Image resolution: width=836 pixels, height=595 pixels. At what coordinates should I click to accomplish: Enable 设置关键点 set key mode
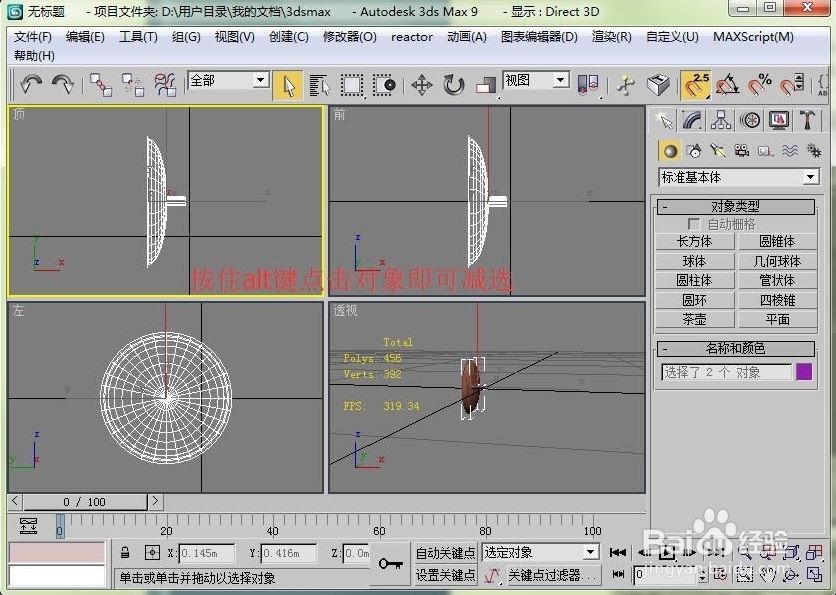coord(445,575)
